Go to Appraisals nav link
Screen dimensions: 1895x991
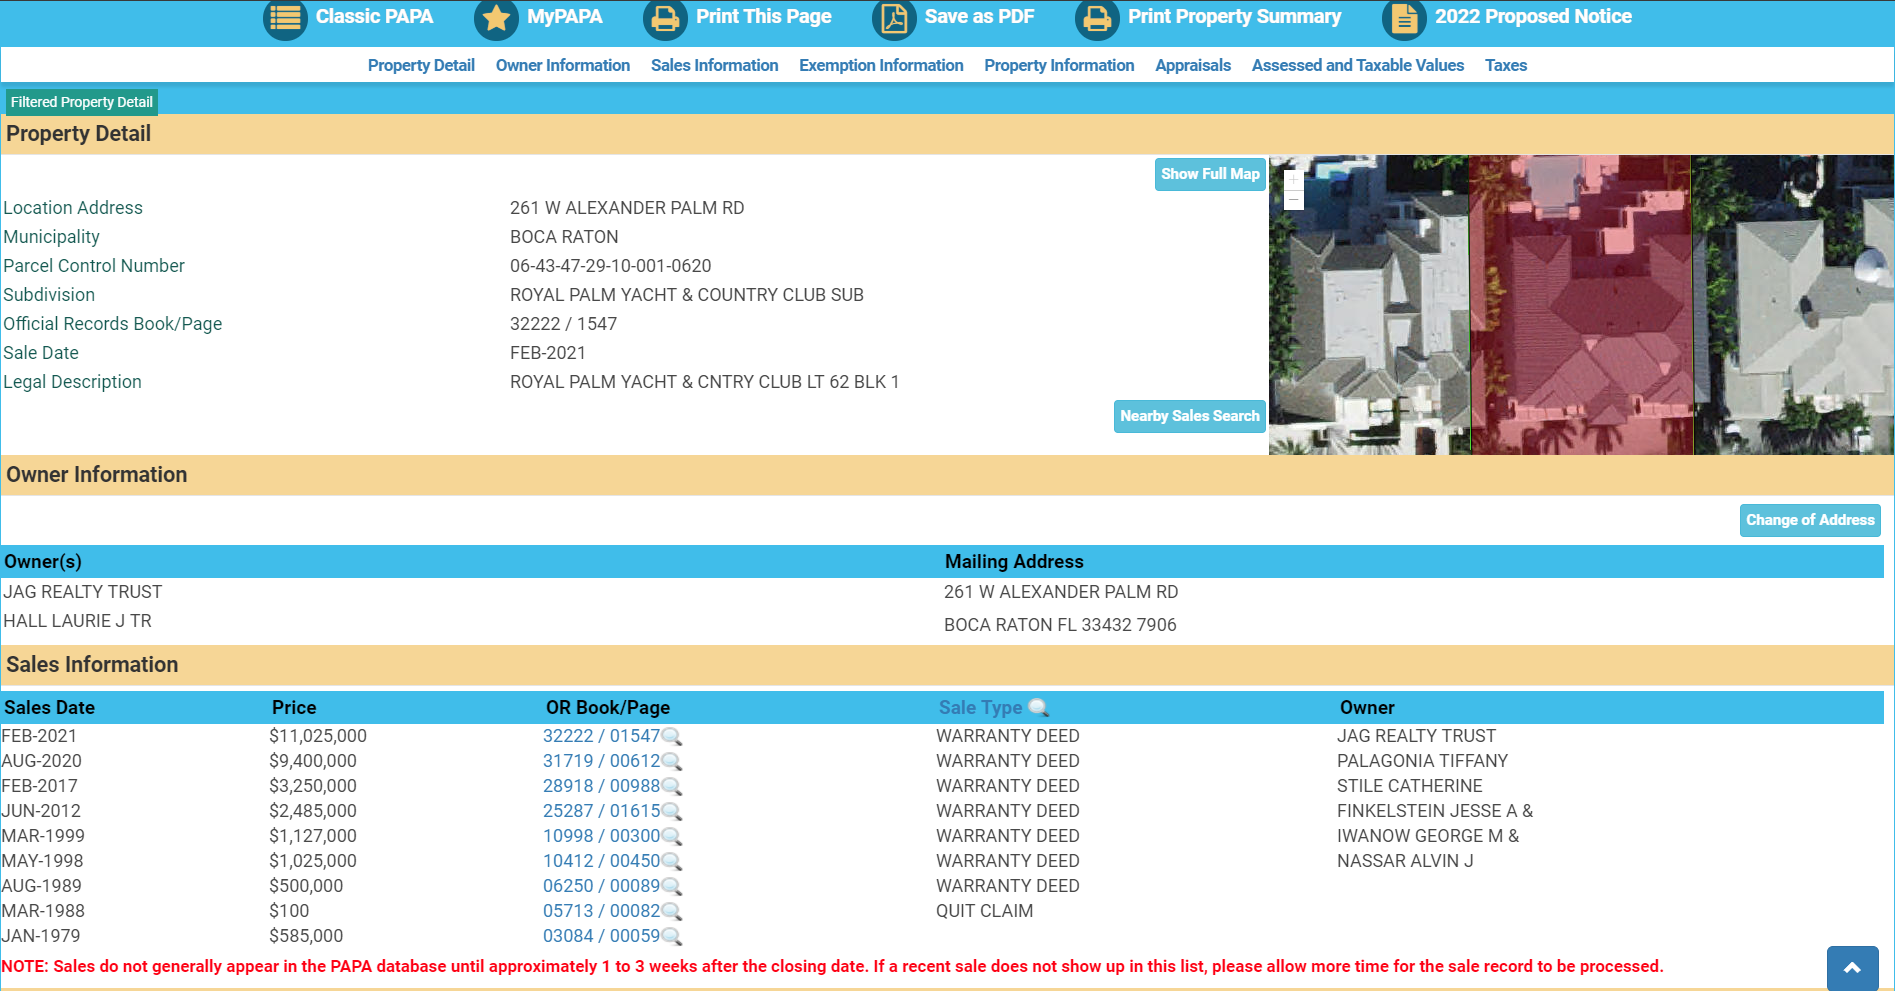[x=1193, y=65]
